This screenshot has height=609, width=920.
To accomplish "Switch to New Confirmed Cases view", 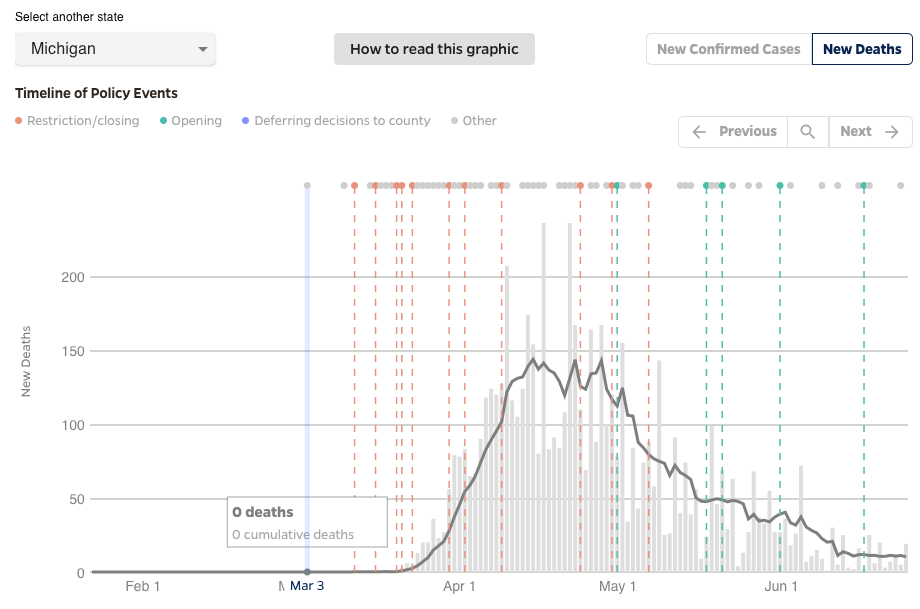I will point(728,49).
